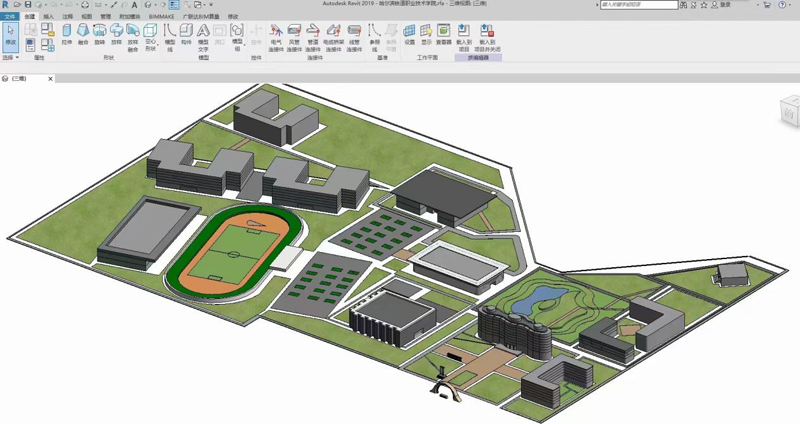
Task: Activate the 修改 (Modify) selection arrow
Action: point(10,36)
